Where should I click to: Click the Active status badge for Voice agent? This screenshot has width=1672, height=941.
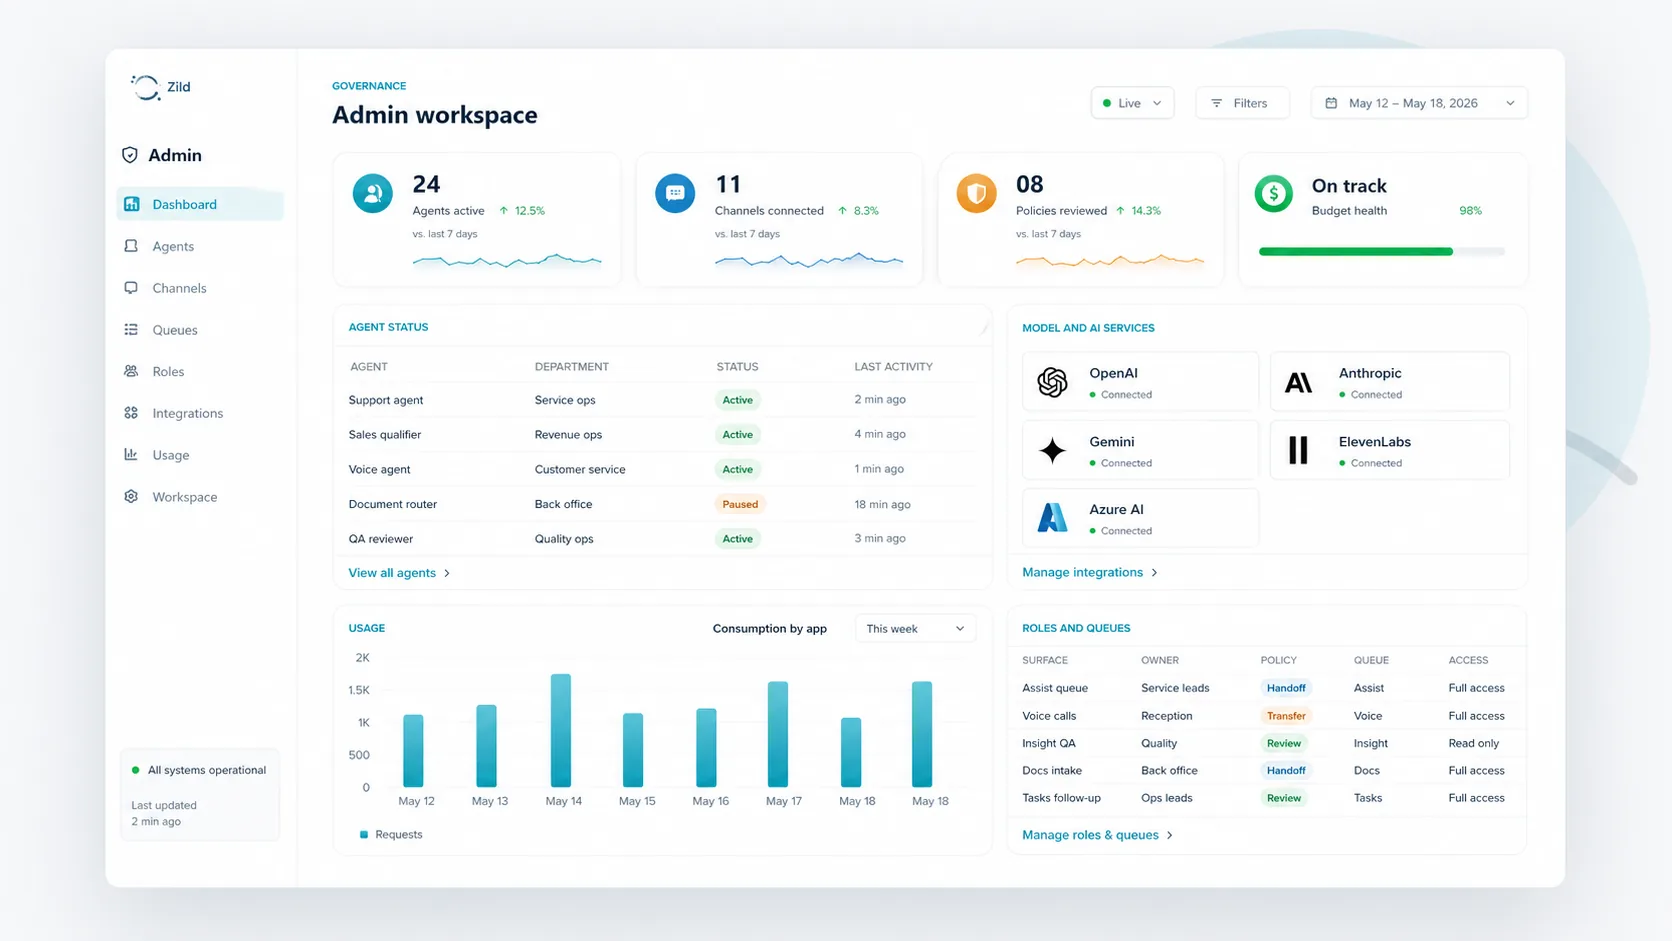(x=737, y=469)
